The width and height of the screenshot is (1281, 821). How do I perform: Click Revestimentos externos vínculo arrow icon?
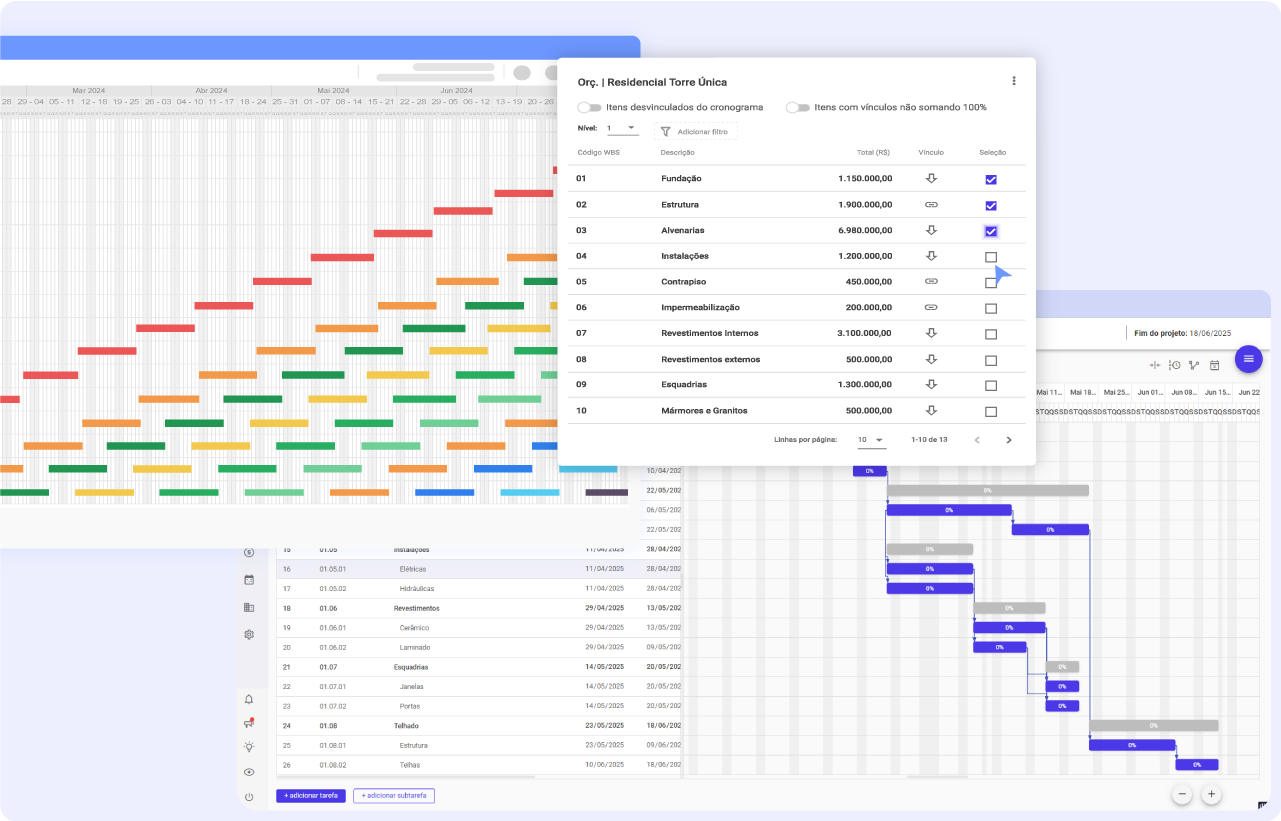click(931, 359)
